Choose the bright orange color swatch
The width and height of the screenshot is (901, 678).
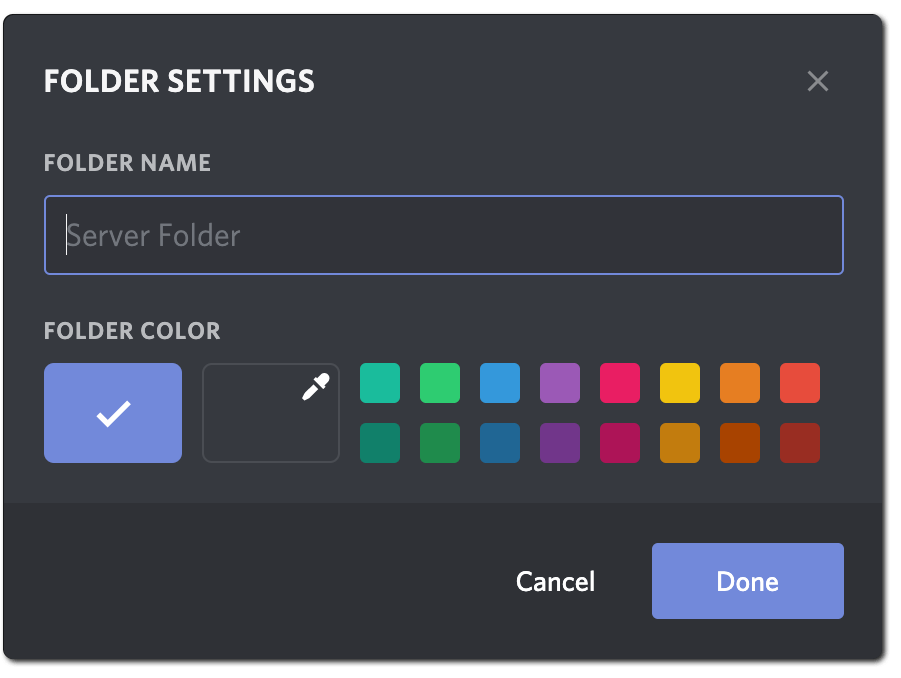740,383
